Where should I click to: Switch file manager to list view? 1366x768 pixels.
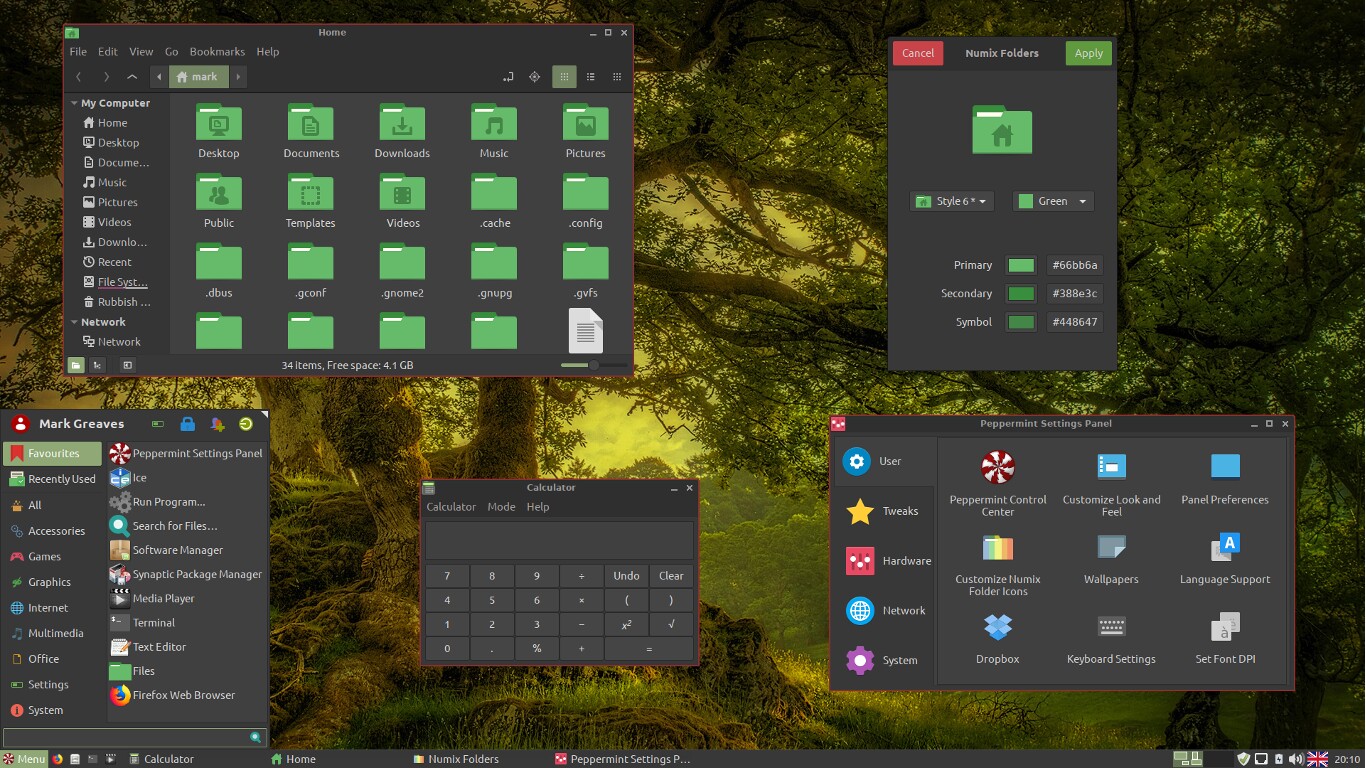coord(590,76)
